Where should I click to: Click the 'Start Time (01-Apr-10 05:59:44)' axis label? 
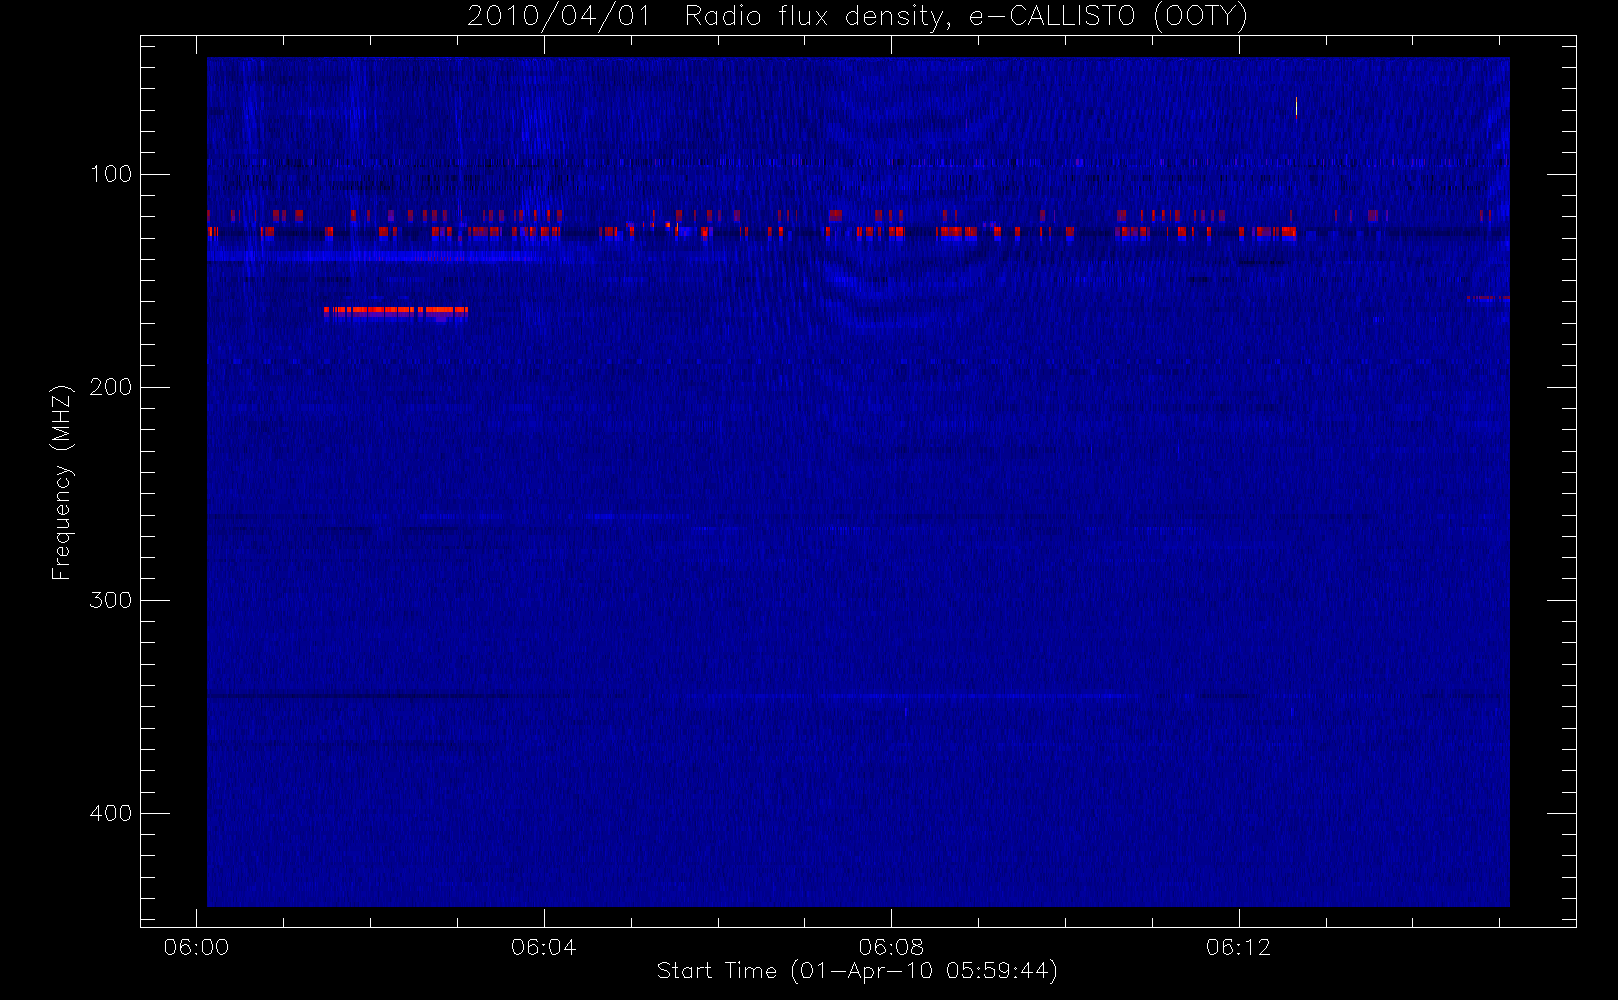(857, 971)
